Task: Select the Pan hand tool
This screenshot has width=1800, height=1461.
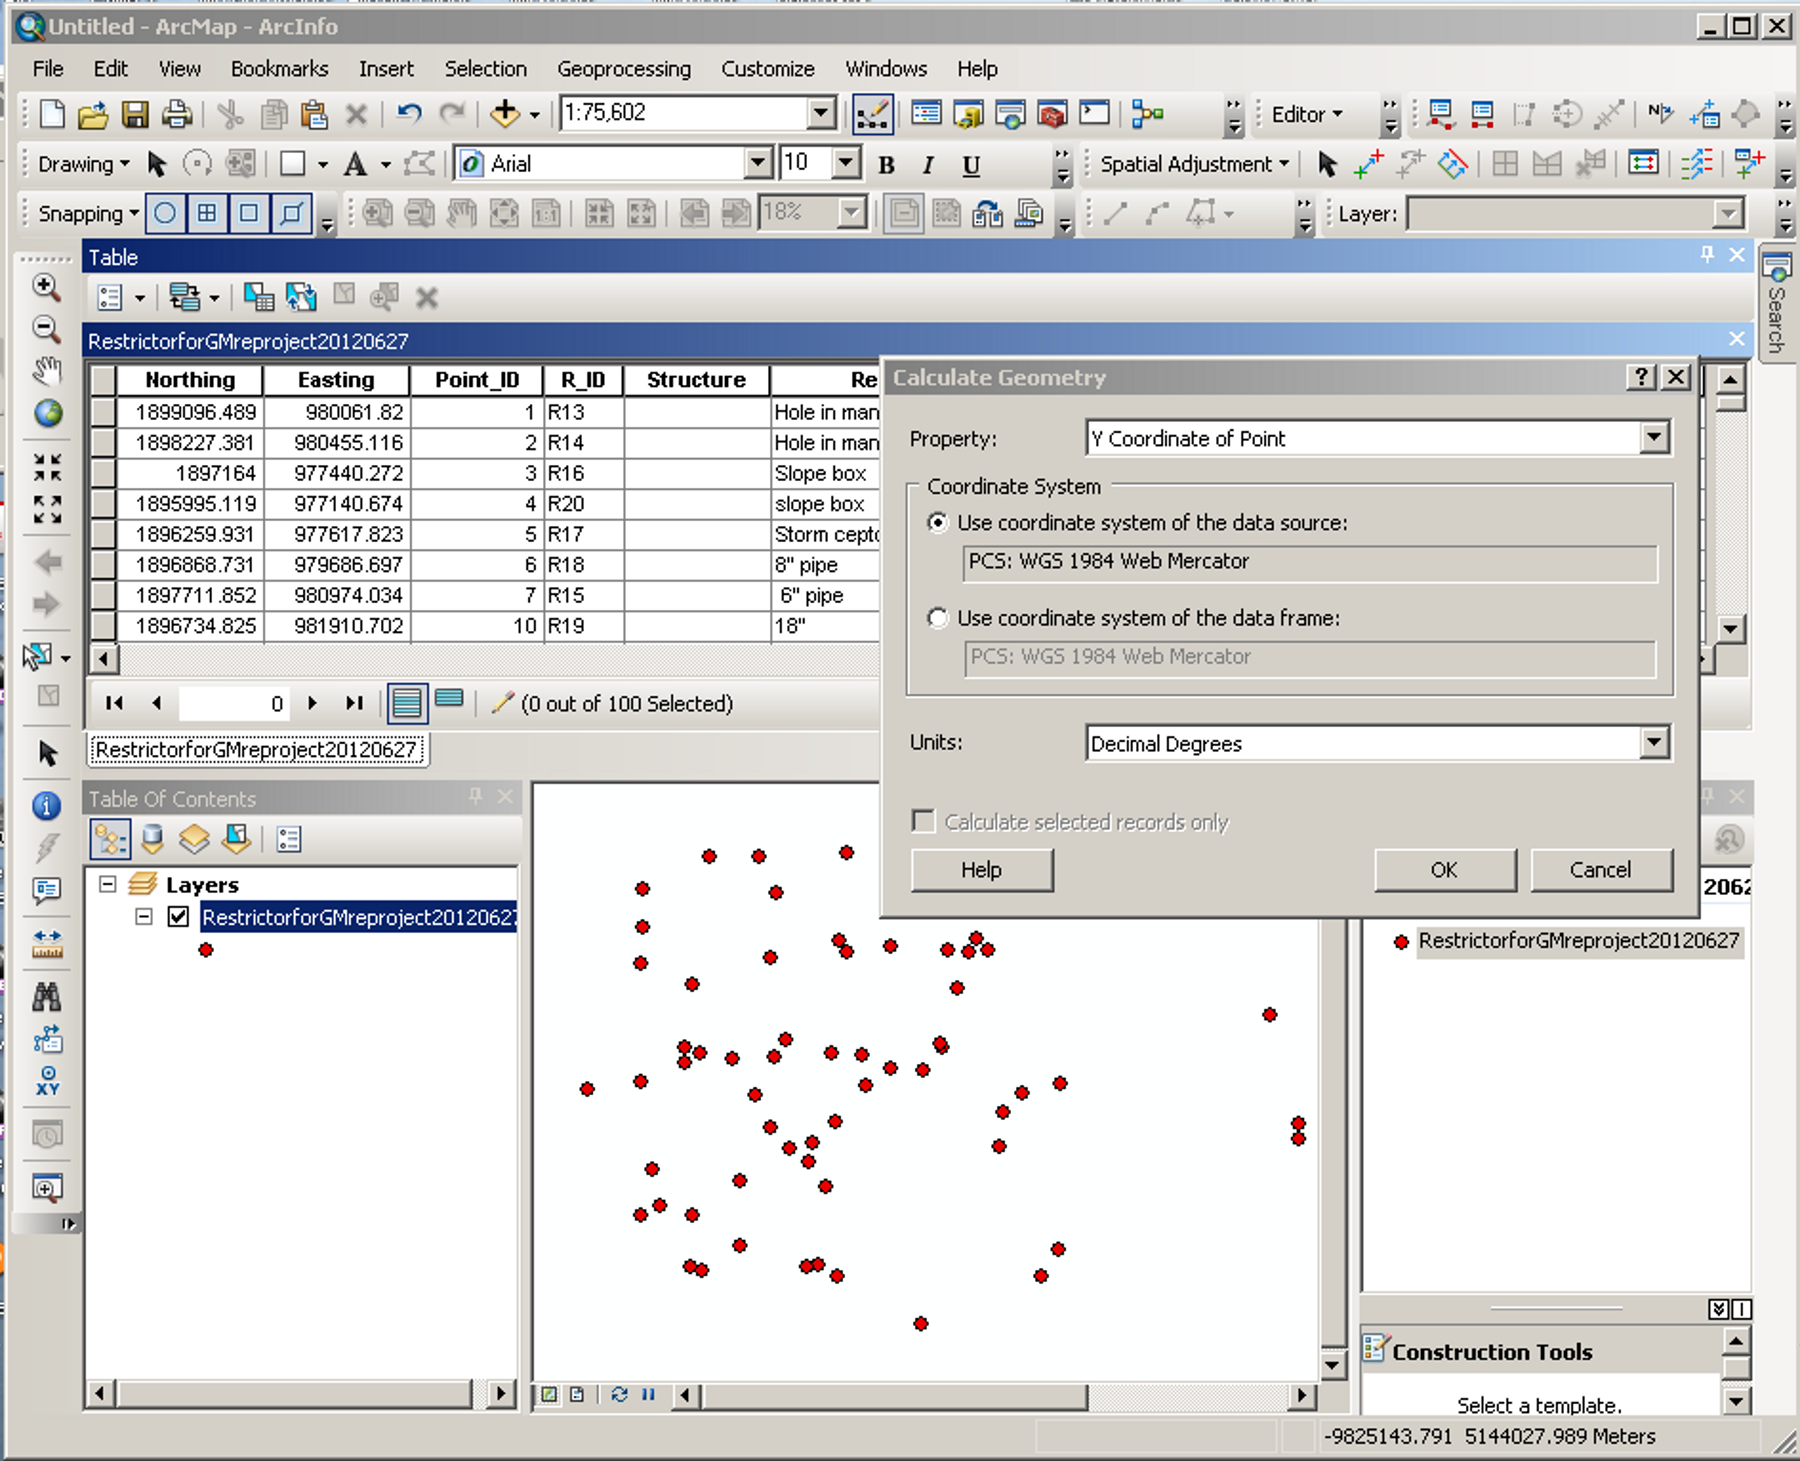Action: point(46,370)
